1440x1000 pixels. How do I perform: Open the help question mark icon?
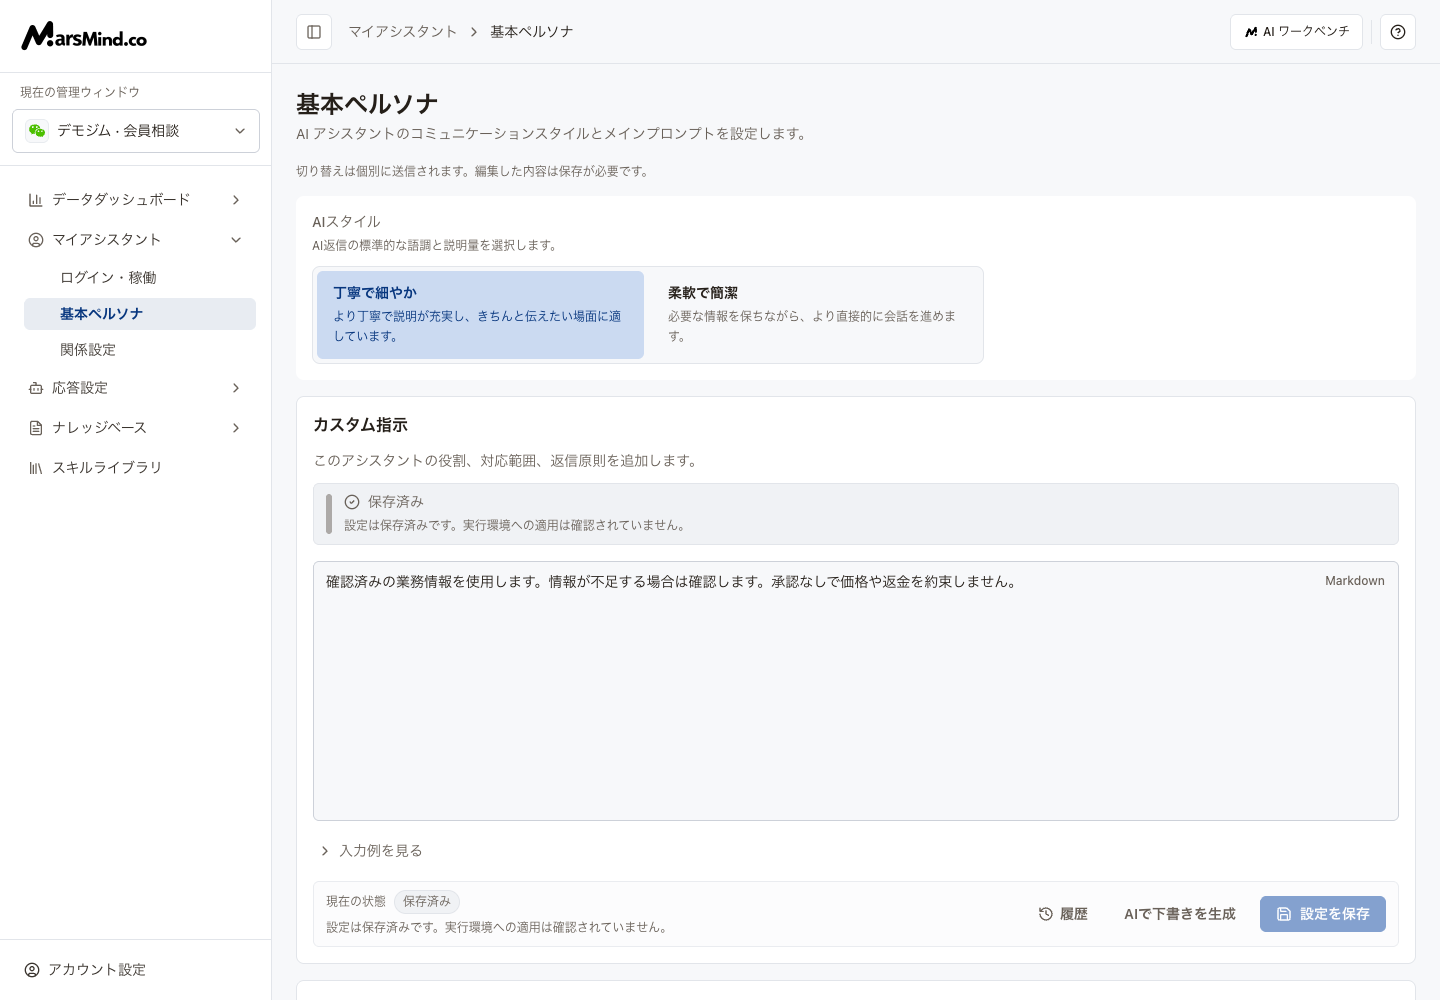(1398, 32)
